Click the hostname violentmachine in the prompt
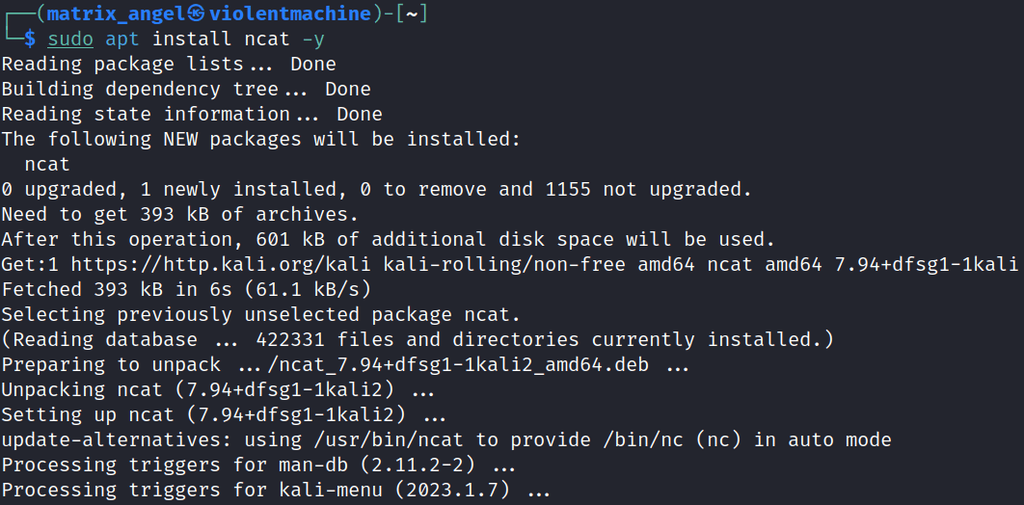 pyautogui.click(x=288, y=13)
